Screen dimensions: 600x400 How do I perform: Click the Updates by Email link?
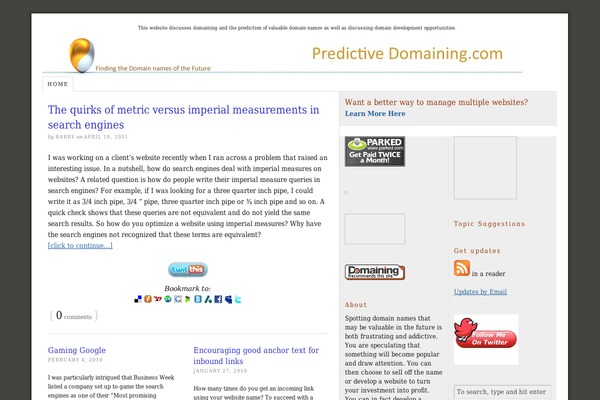tap(480, 292)
